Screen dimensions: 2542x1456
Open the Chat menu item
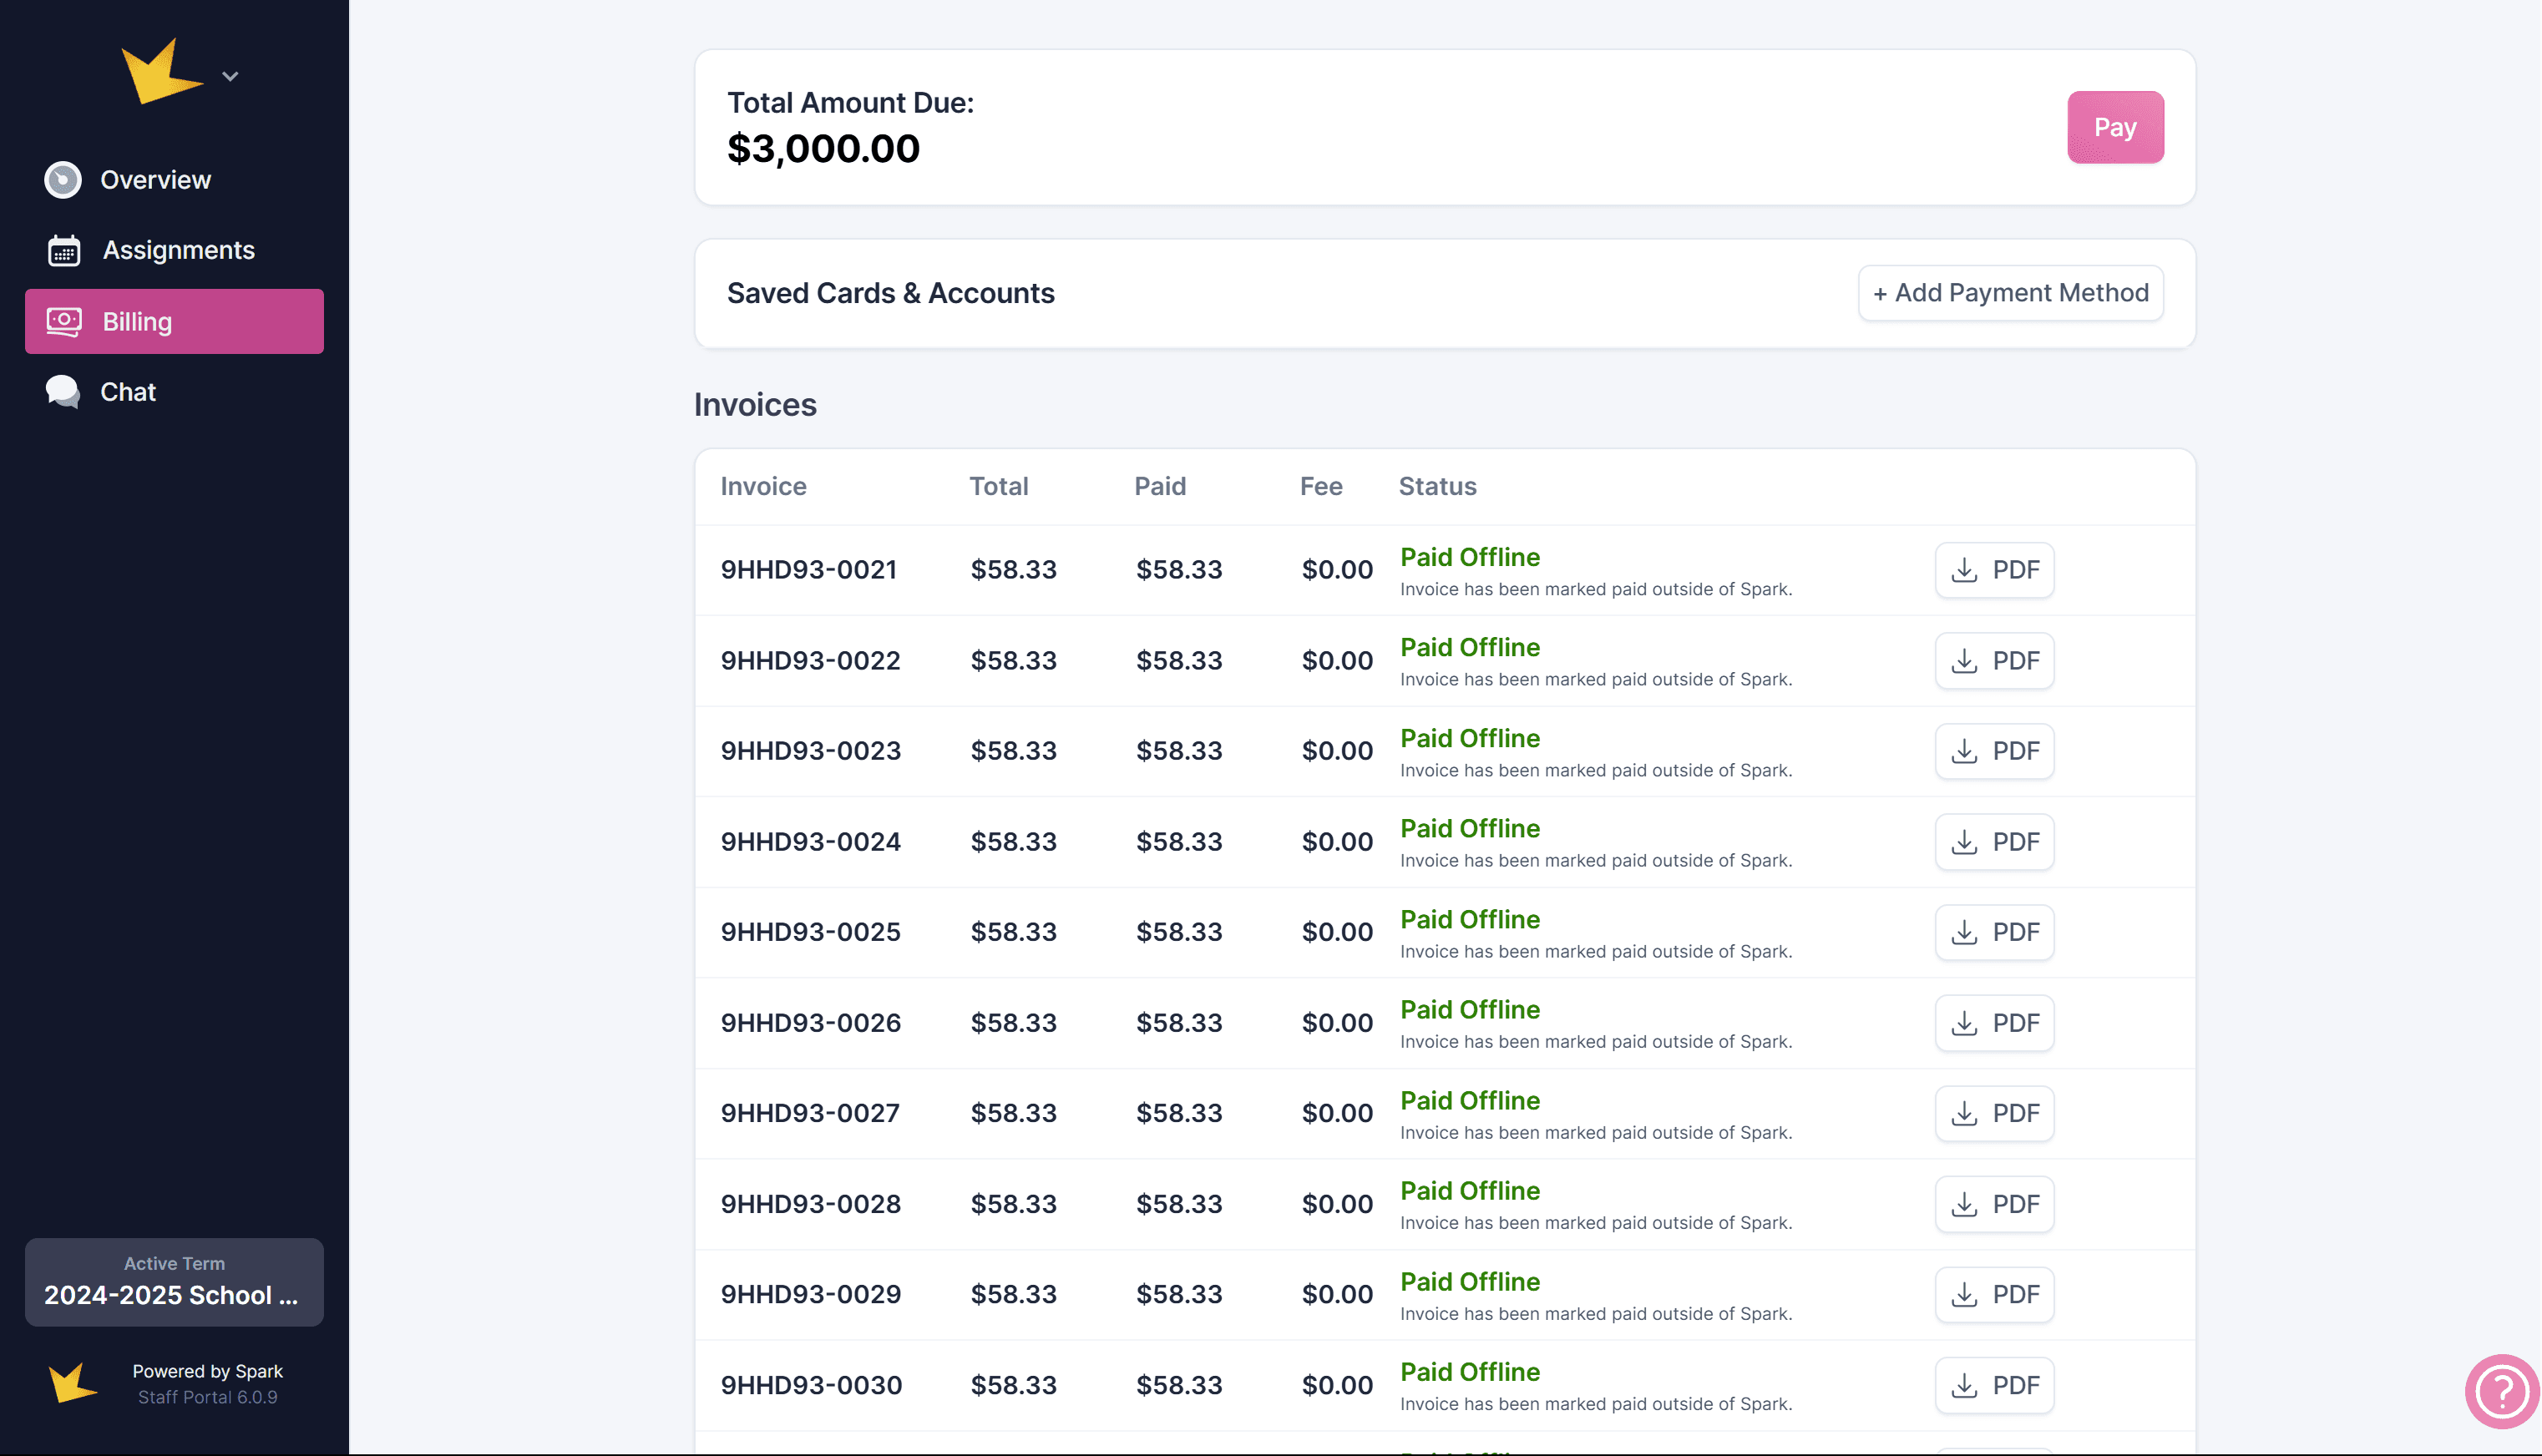tap(128, 392)
